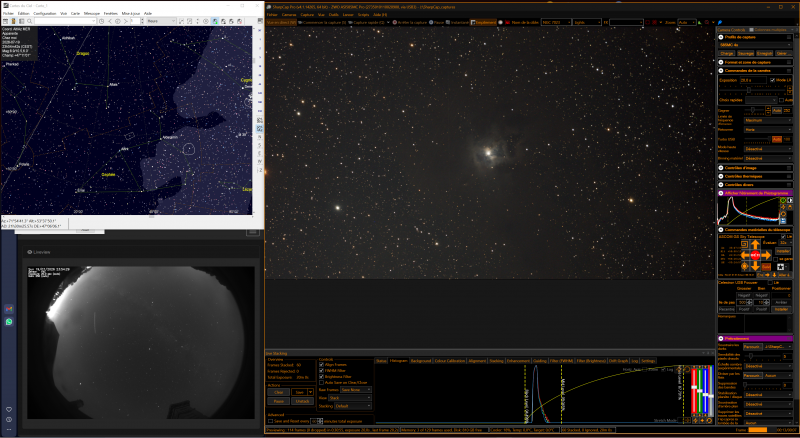Click Pause in the SharpCap toolbar
Screen dimensions: 800x438
pos(436,22)
